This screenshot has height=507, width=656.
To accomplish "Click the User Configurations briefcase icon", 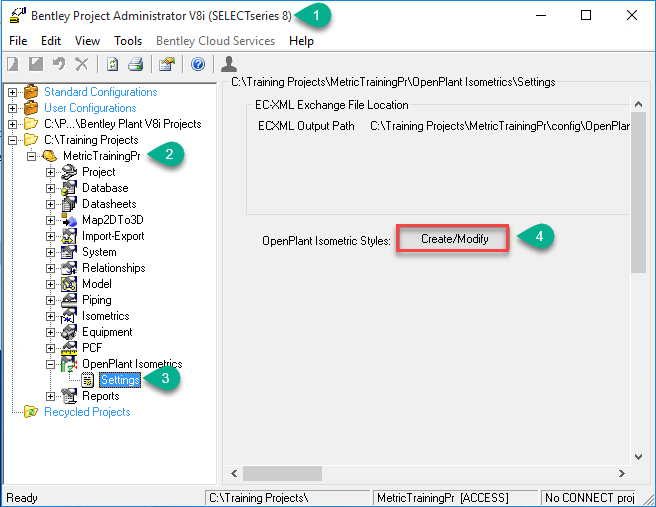I will [31, 108].
